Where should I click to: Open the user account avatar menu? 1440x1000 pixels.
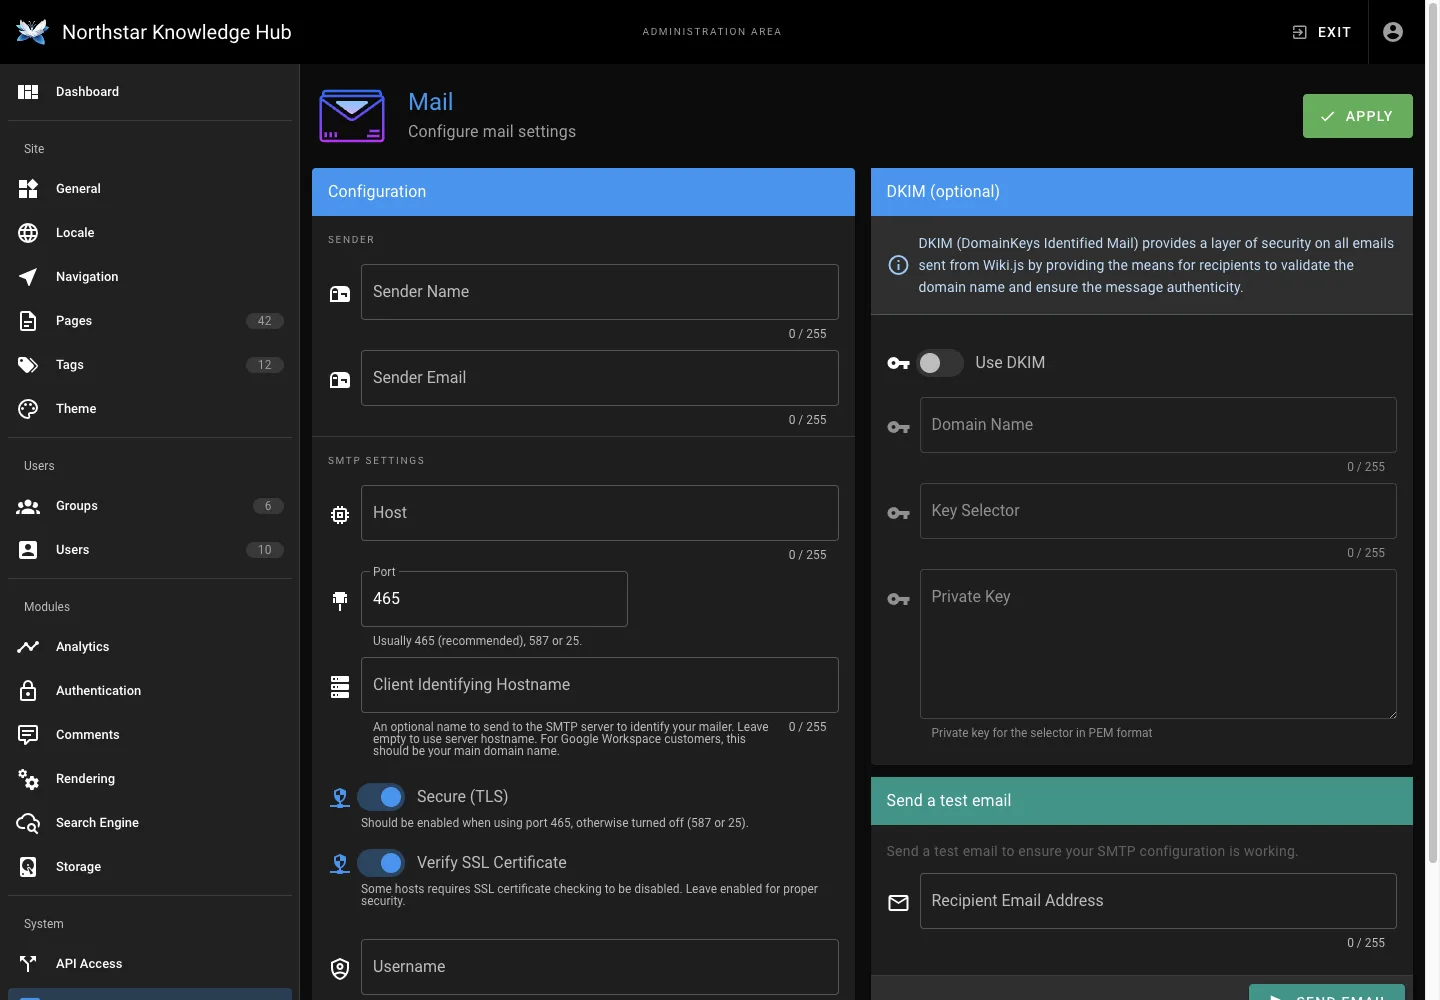point(1393,32)
